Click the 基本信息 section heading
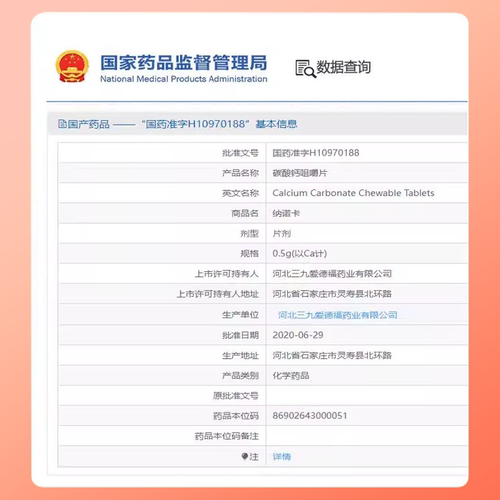 pos(276,124)
